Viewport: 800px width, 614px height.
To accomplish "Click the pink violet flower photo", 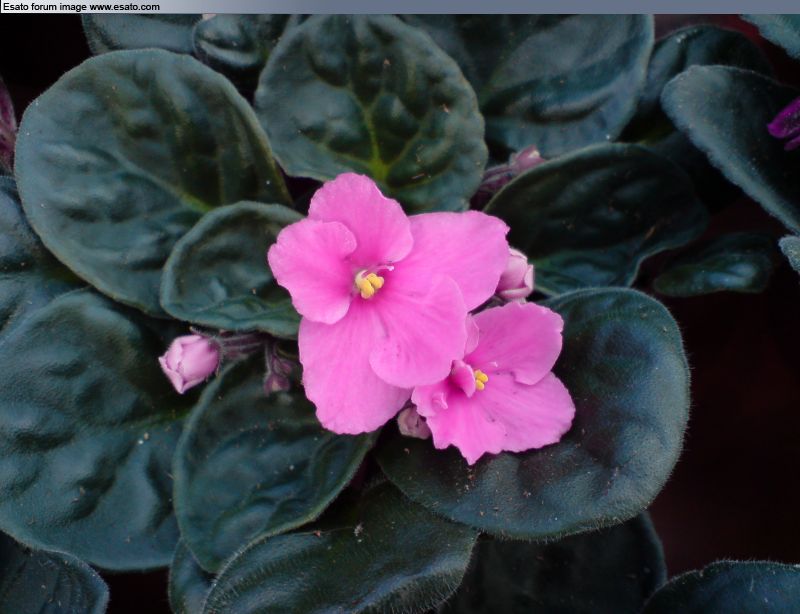I will (400, 314).
